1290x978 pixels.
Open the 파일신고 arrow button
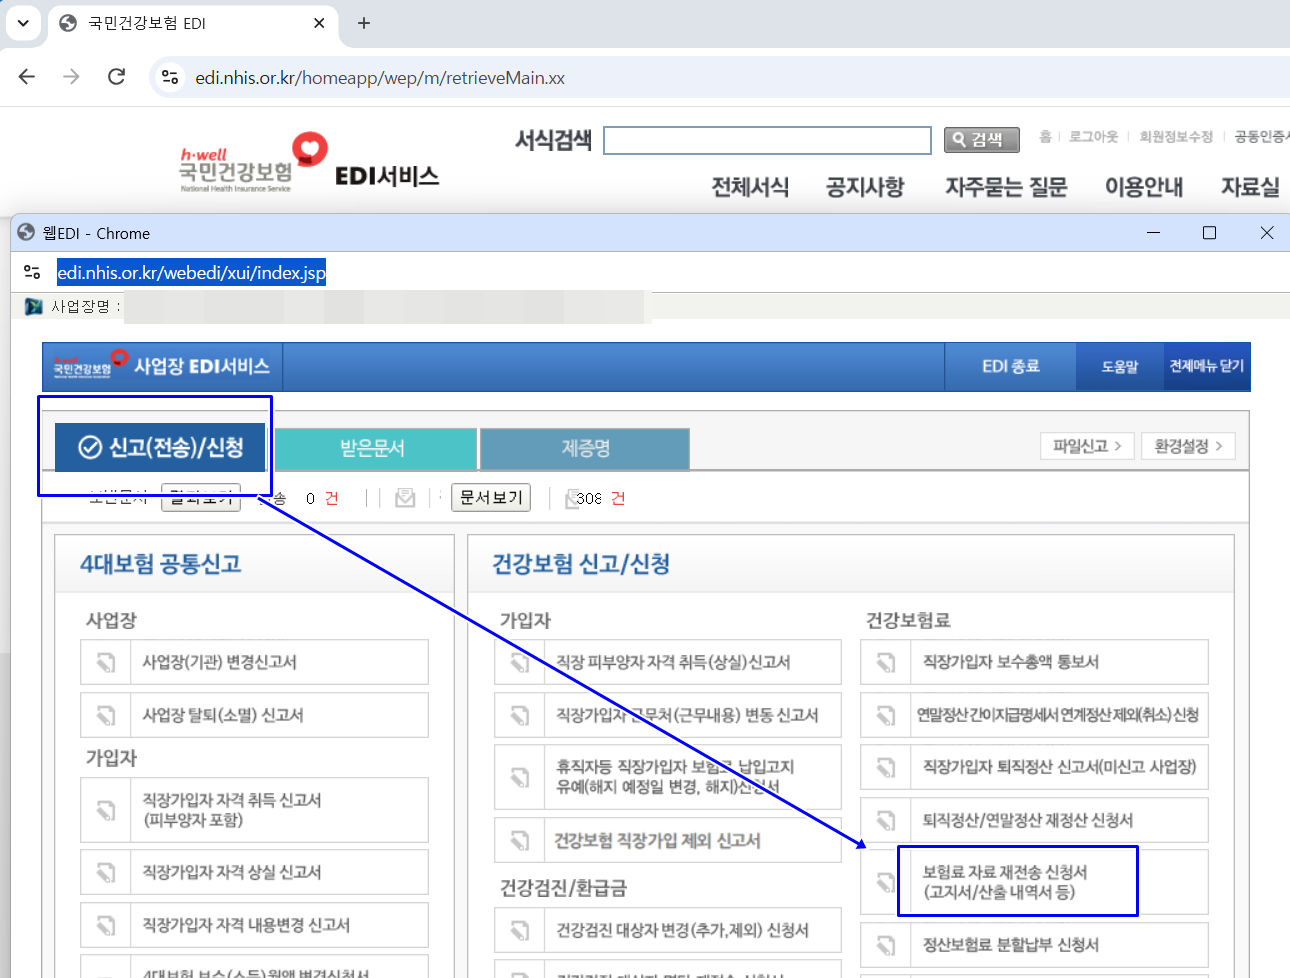coord(1087,446)
